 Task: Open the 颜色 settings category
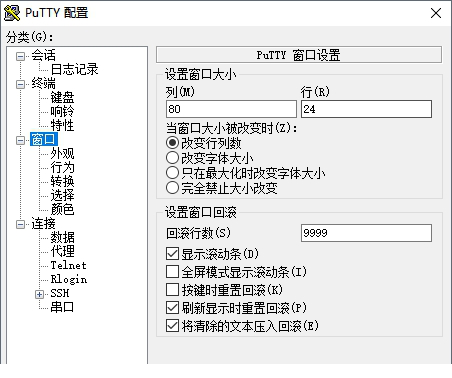click(62, 209)
